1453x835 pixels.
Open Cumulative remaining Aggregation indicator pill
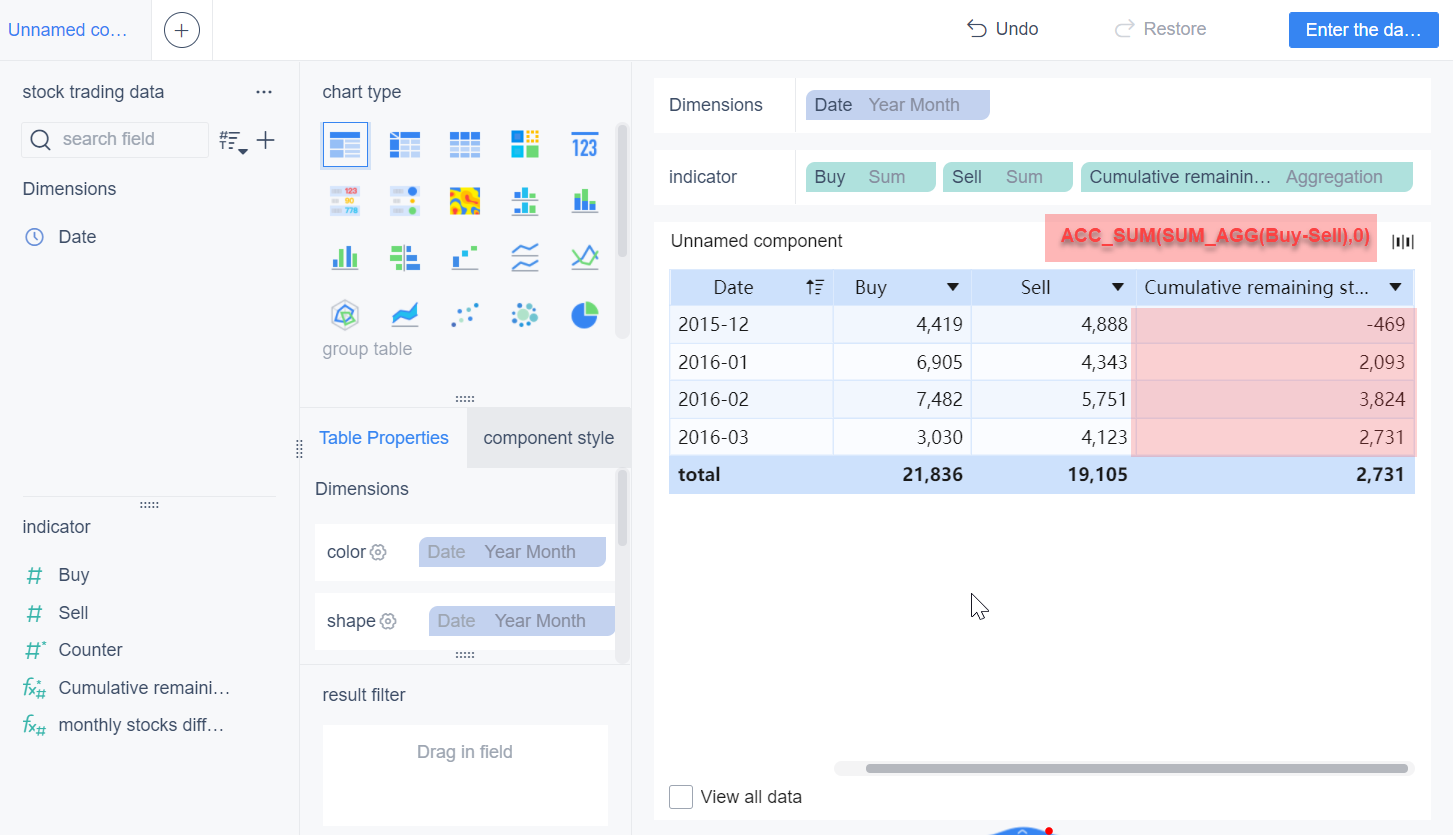[1247, 177]
